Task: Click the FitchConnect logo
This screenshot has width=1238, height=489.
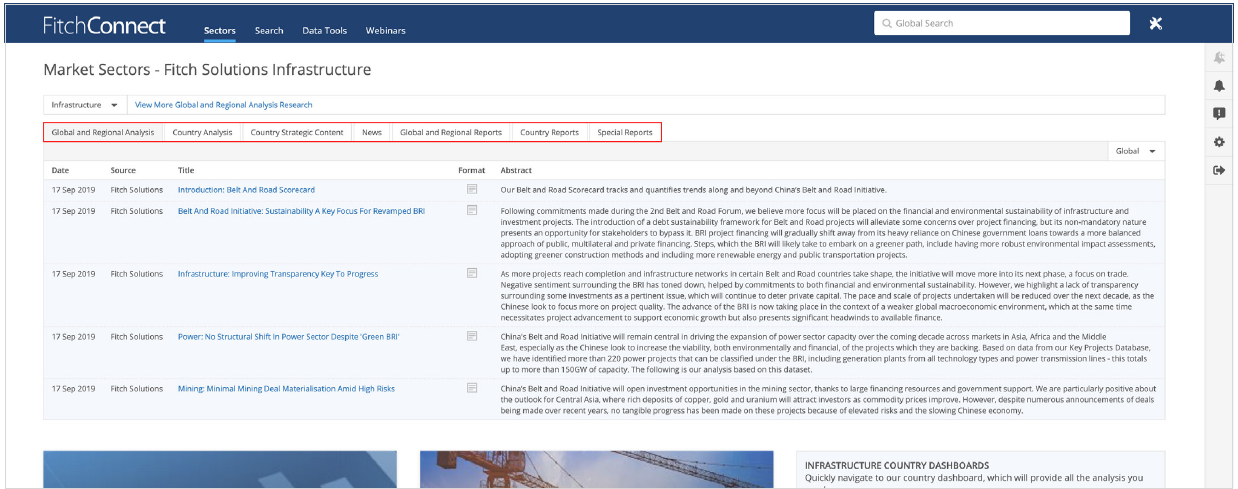Action: 104,26
